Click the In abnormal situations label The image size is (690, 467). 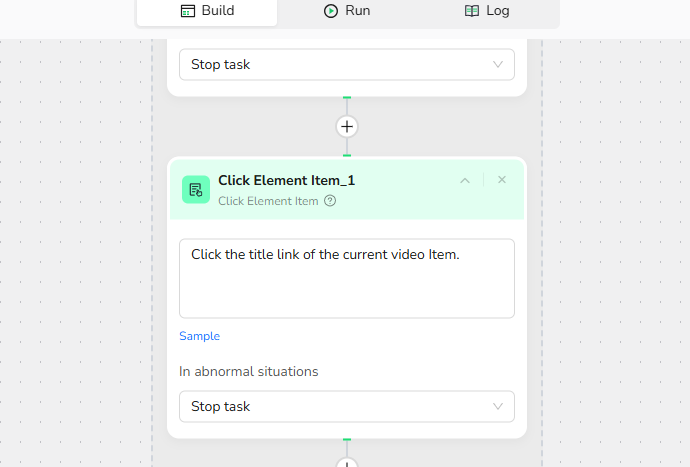[248, 371]
